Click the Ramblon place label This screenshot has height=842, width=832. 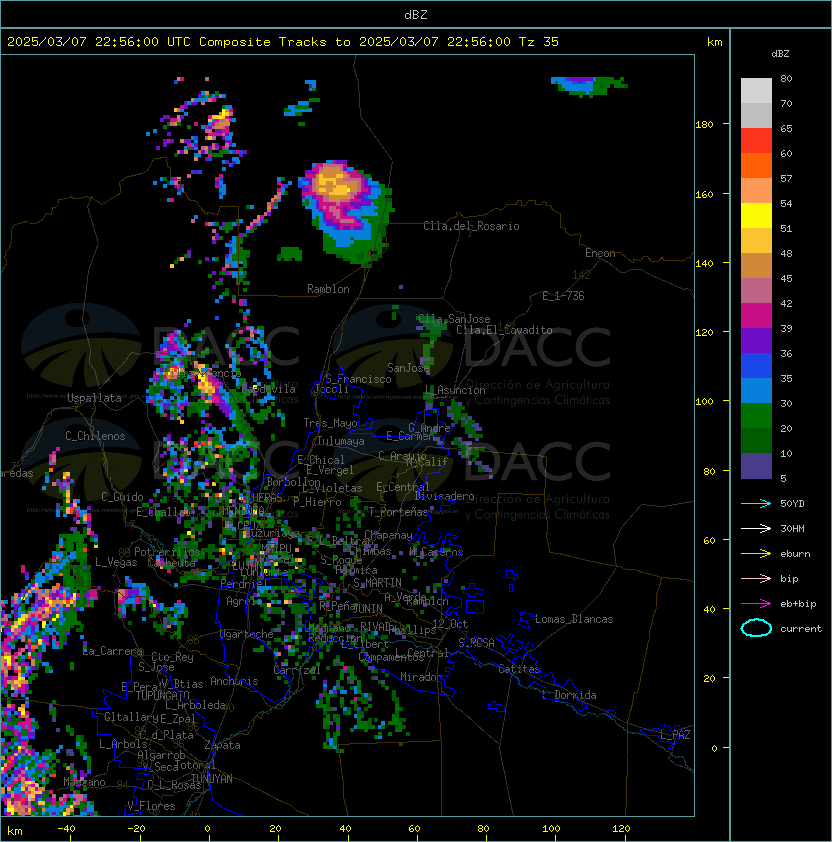click(328, 289)
